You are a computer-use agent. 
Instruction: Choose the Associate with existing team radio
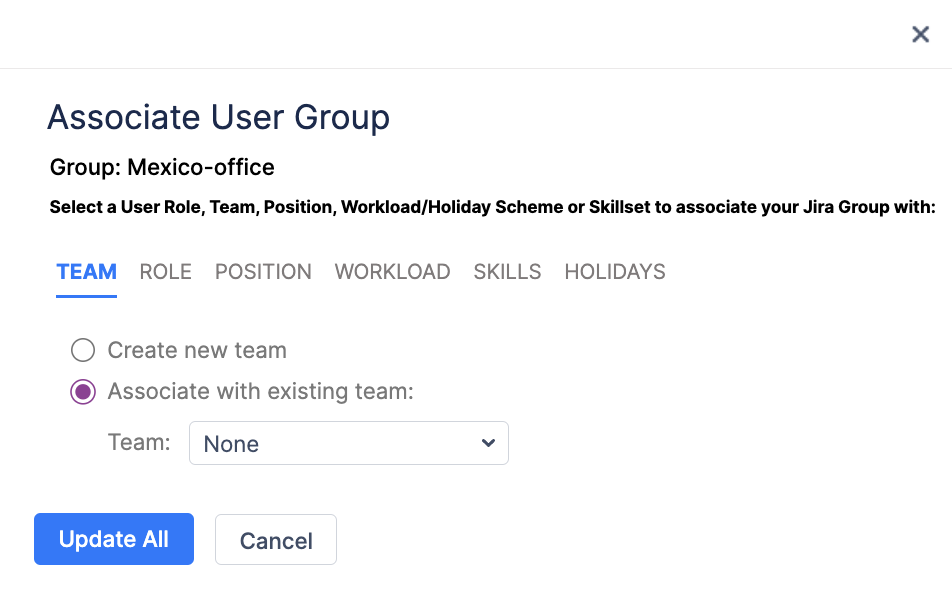click(83, 392)
